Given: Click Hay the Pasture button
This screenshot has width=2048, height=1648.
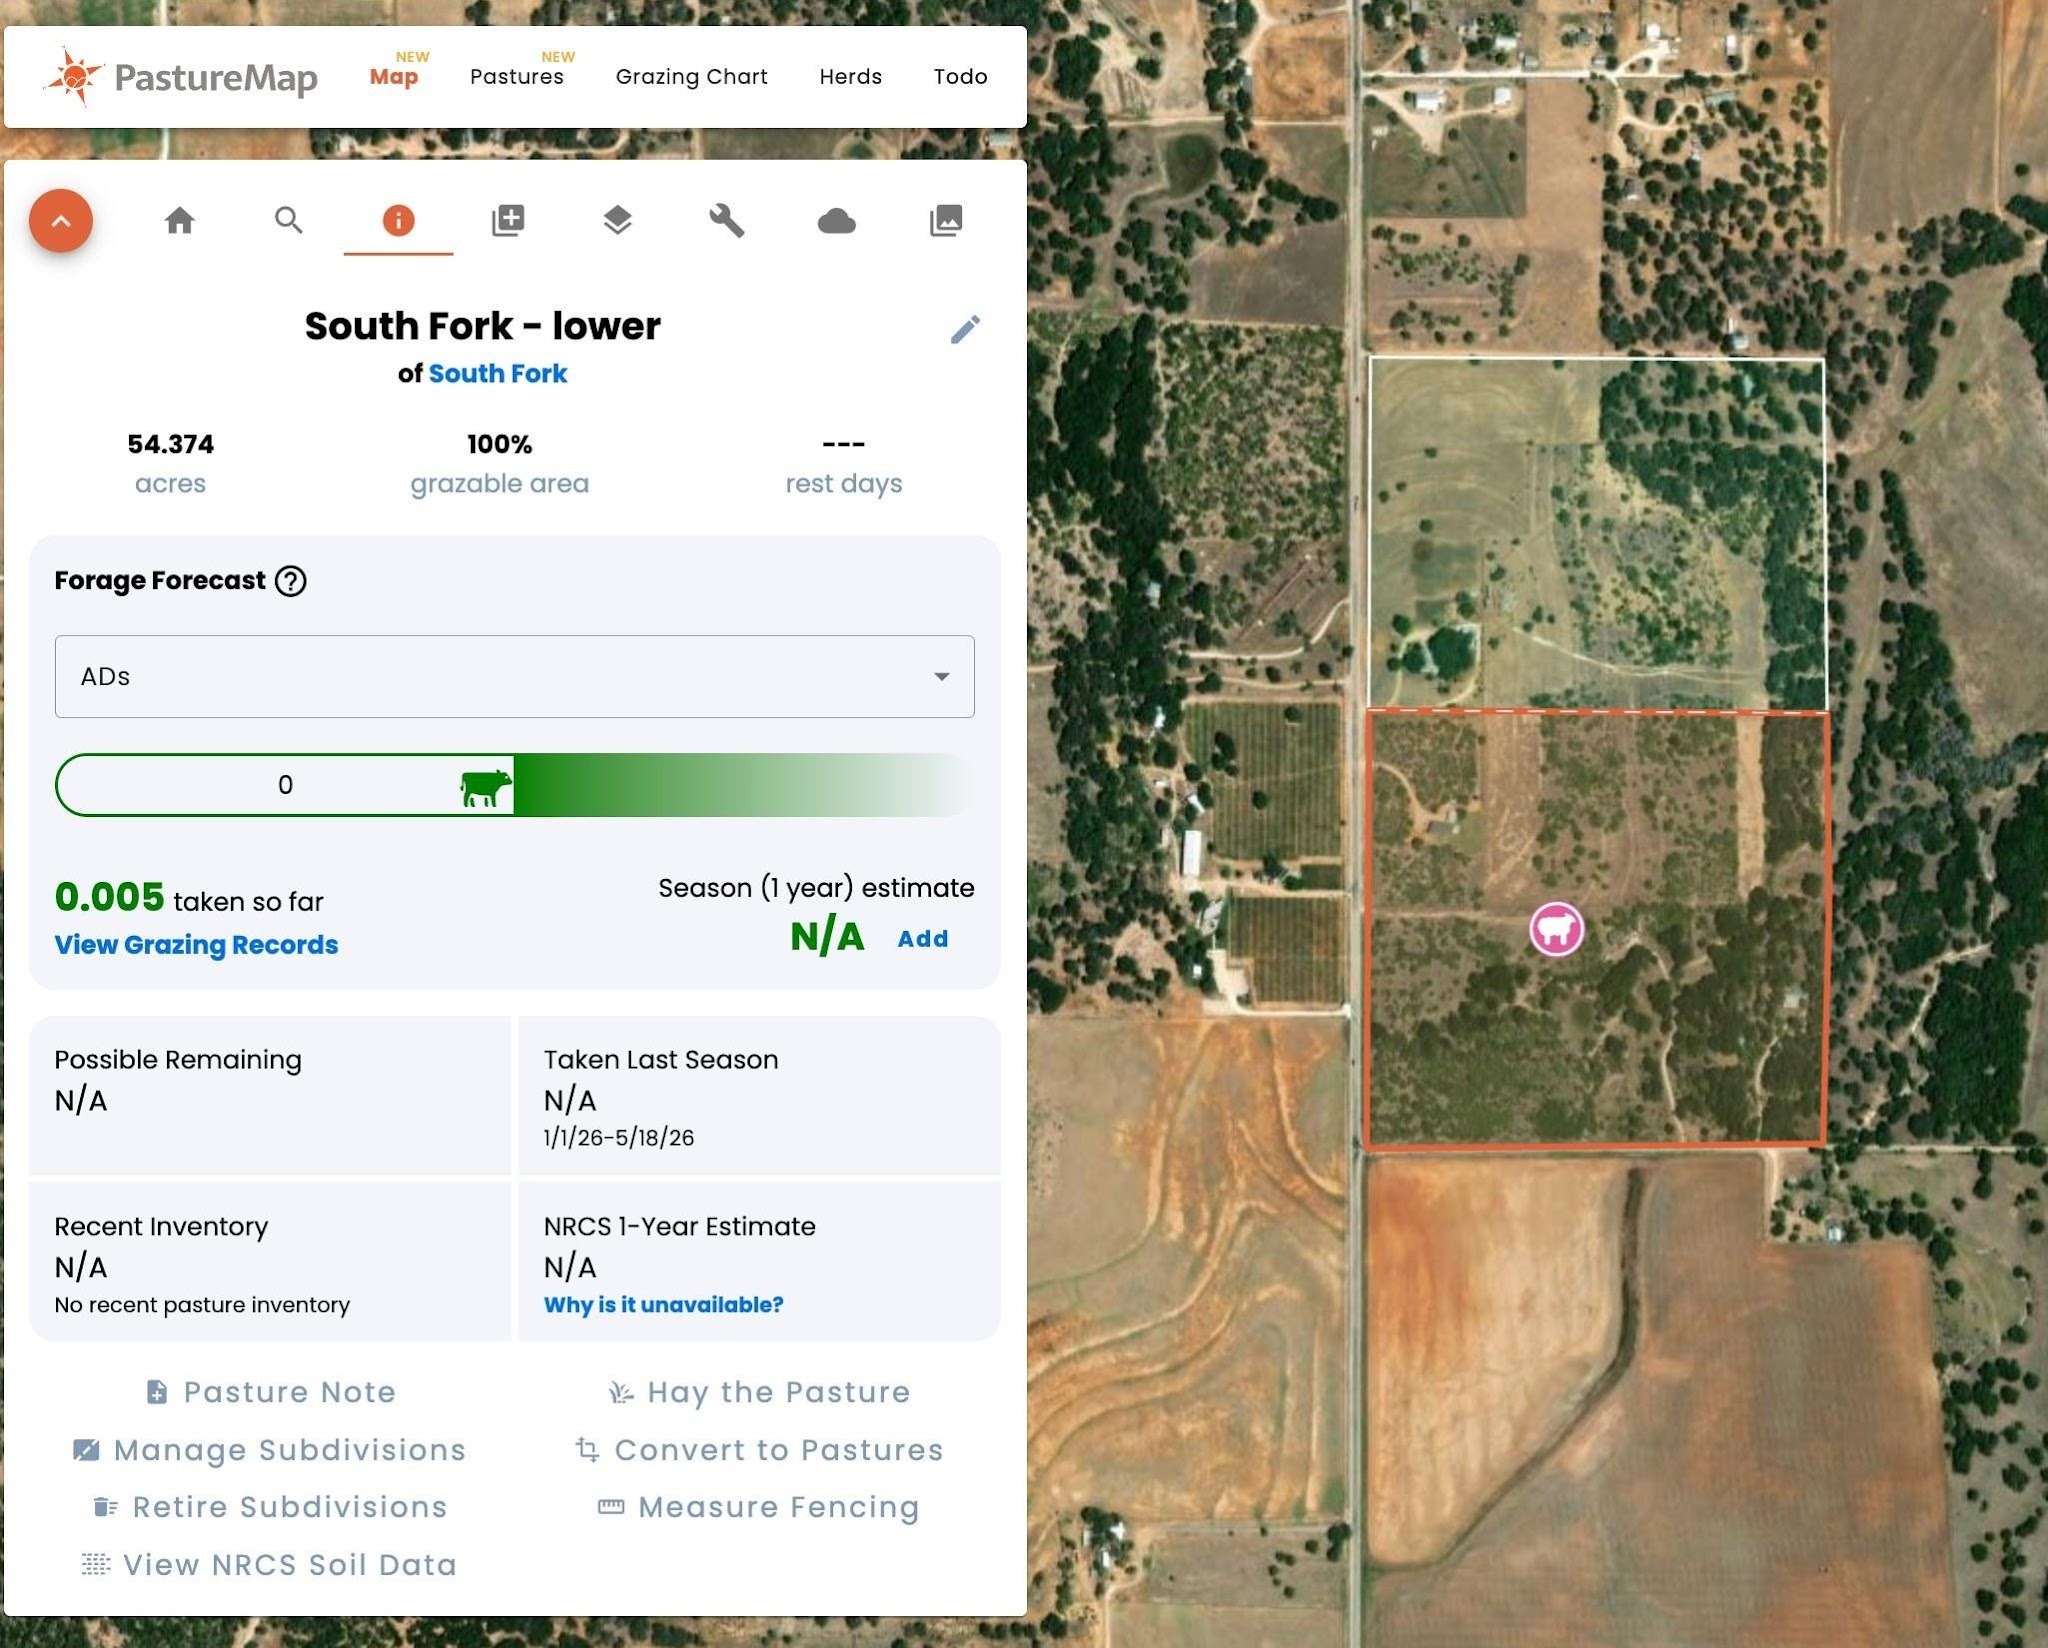Looking at the screenshot, I should pos(760,1392).
